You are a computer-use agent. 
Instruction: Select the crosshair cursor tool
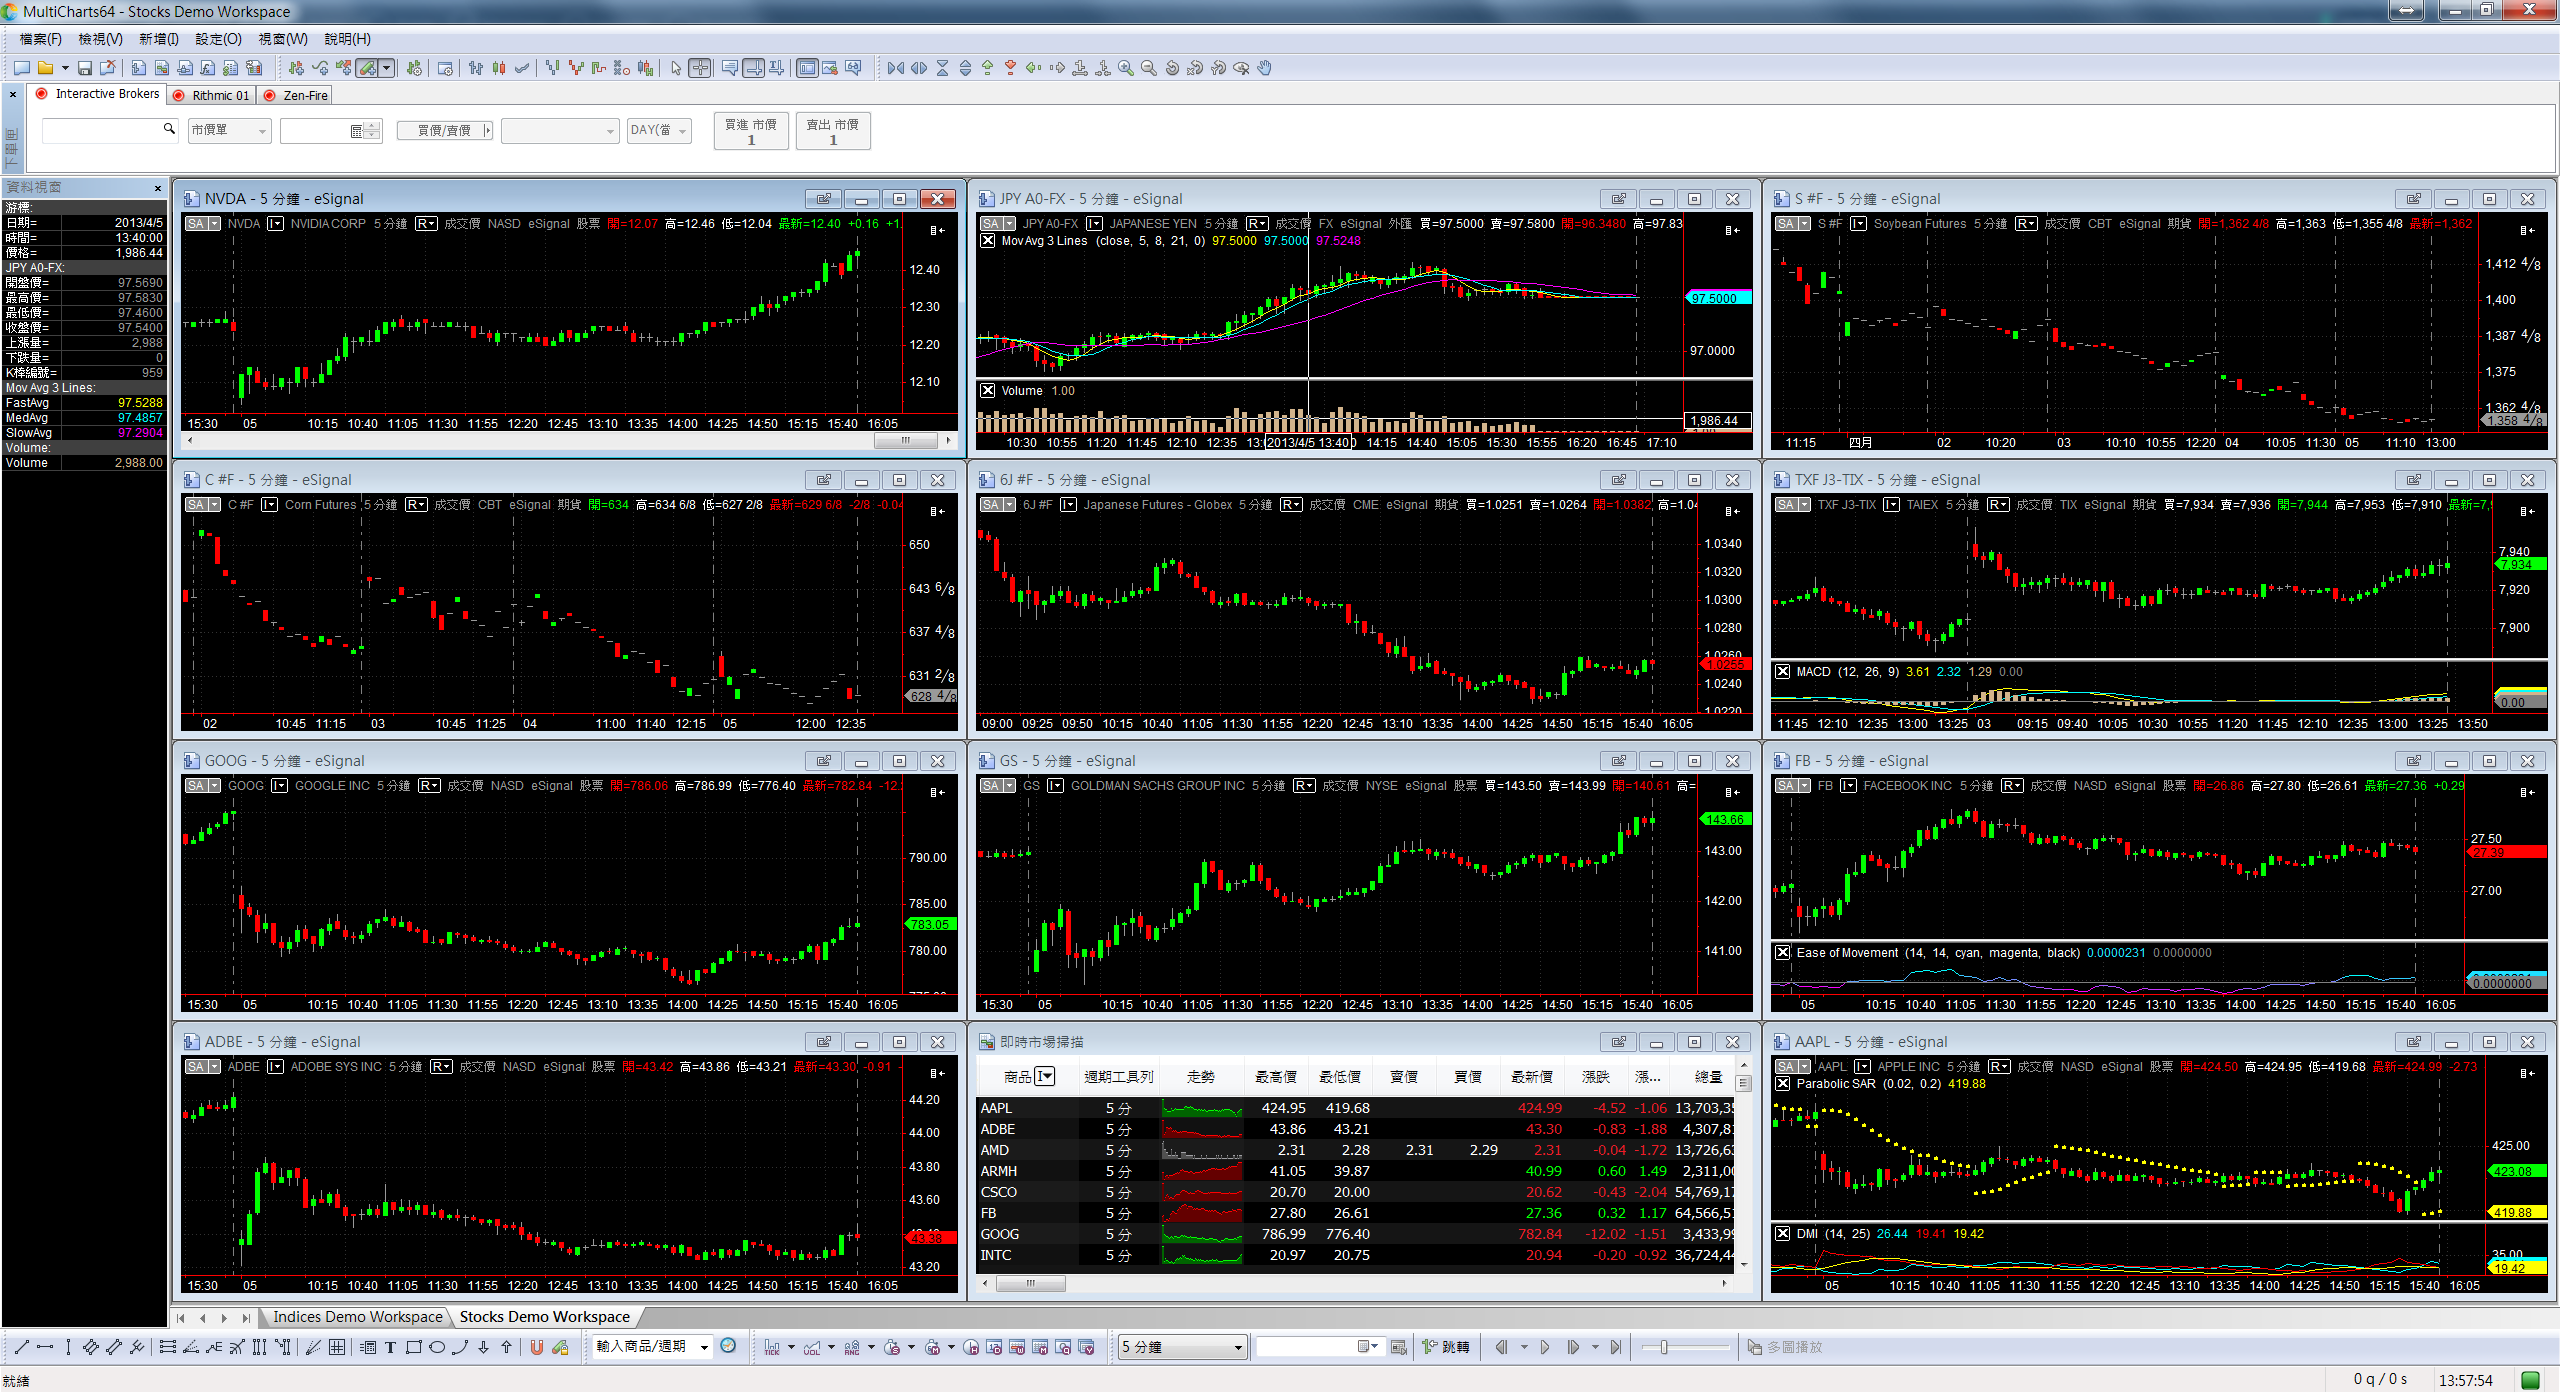(700, 68)
